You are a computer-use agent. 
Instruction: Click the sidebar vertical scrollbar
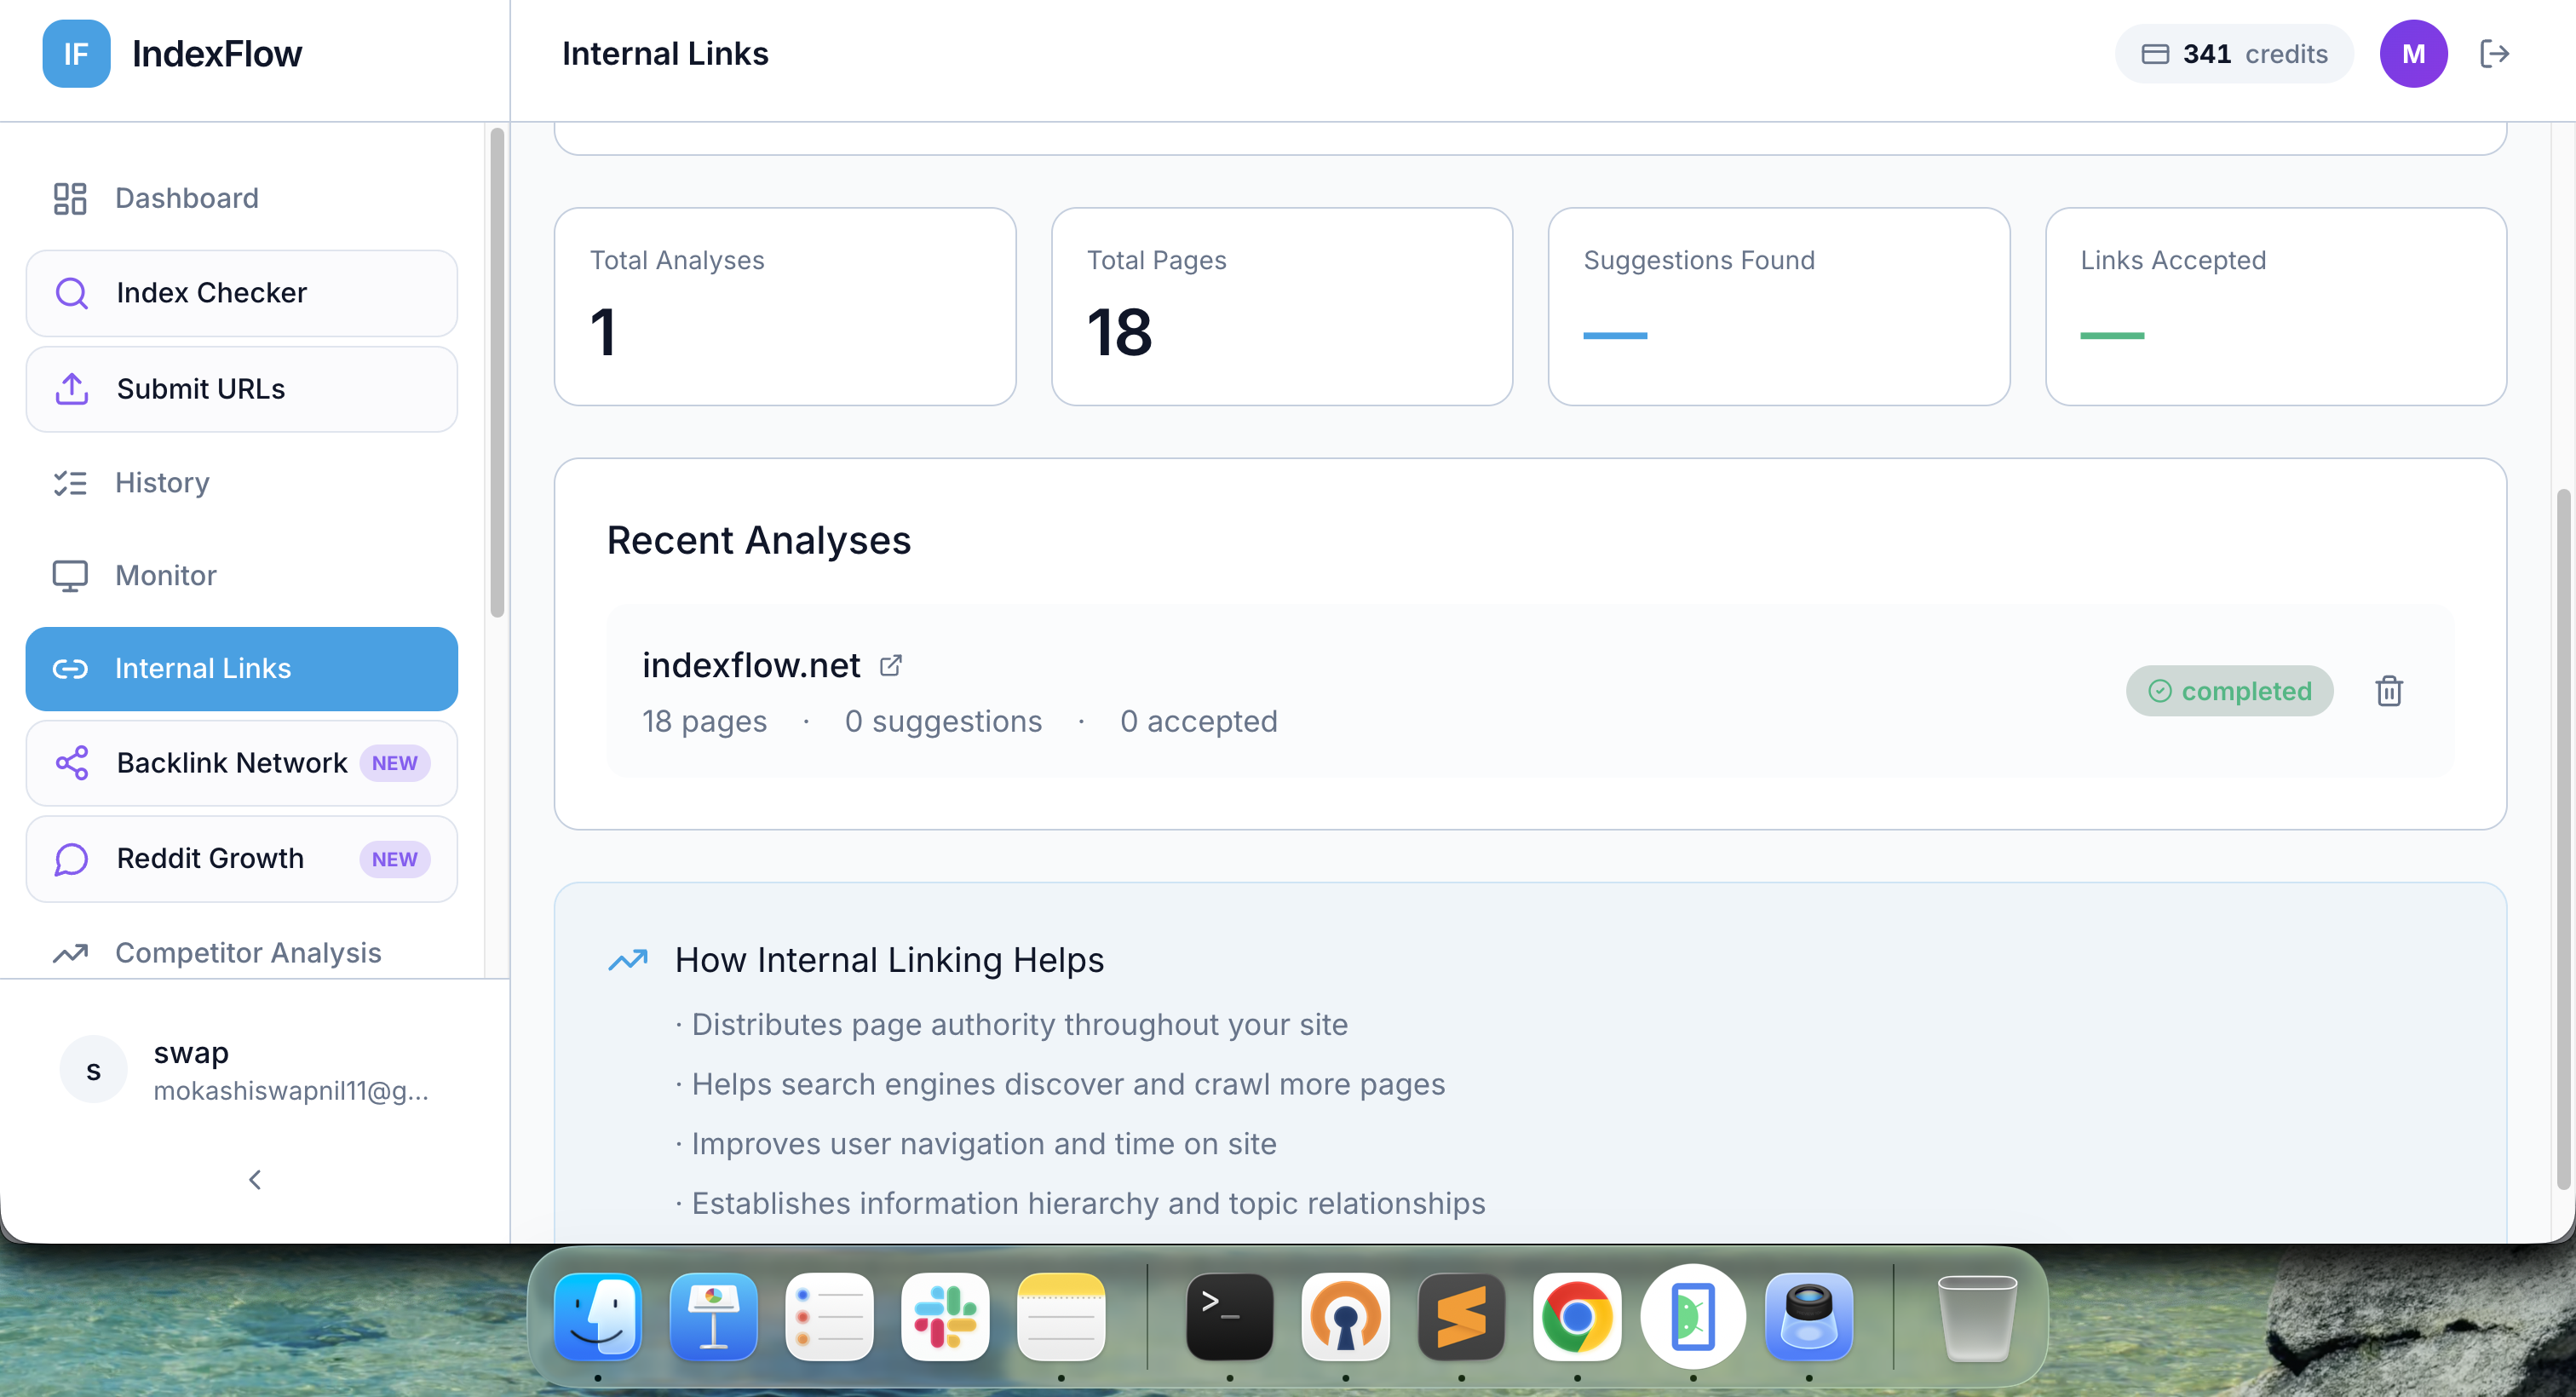(497, 372)
